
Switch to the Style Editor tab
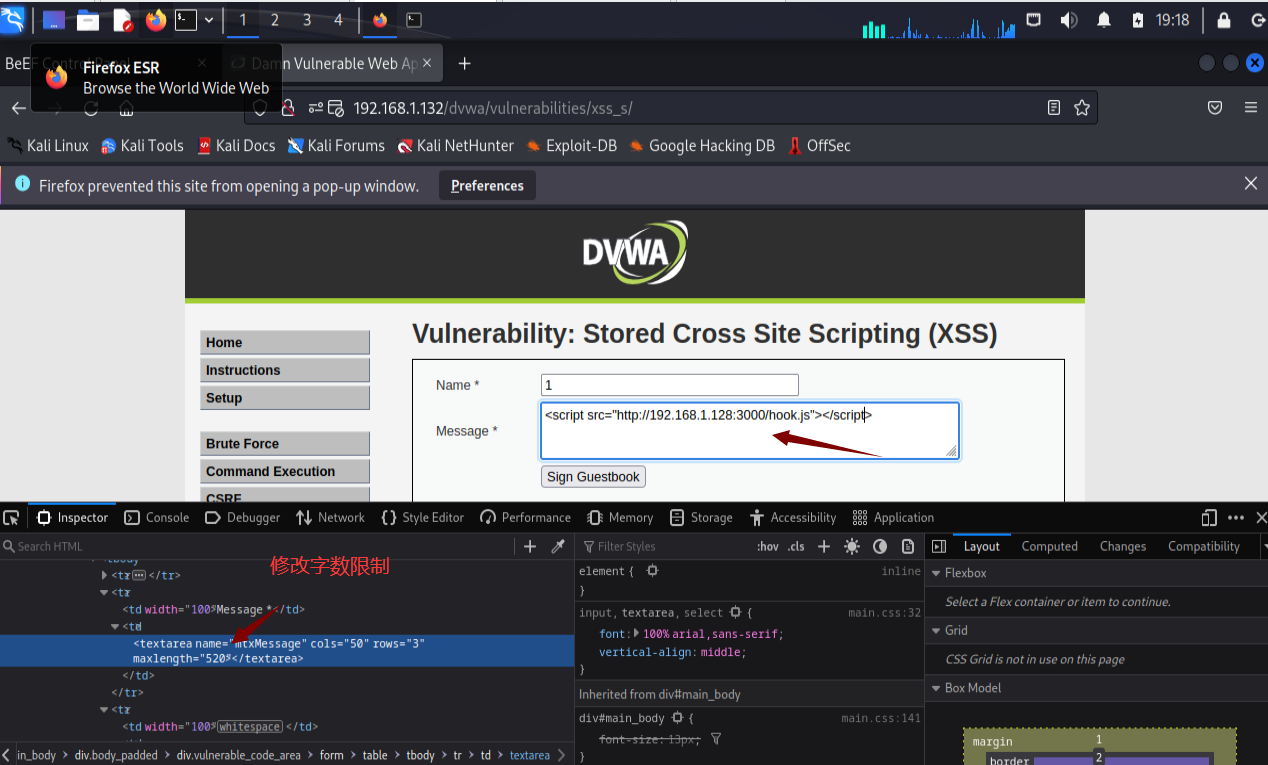(423, 518)
